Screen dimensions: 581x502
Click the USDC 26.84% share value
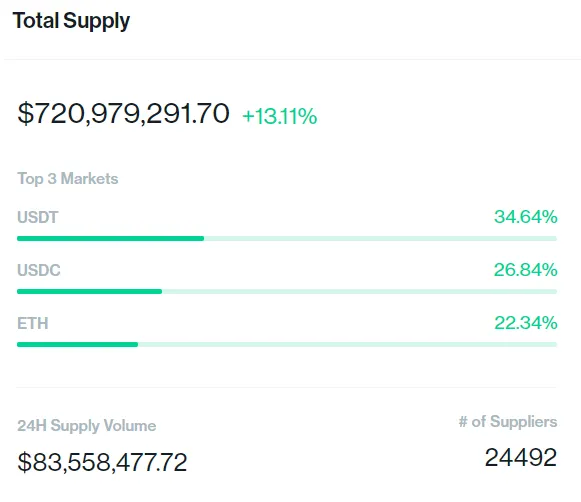coord(525,270)
